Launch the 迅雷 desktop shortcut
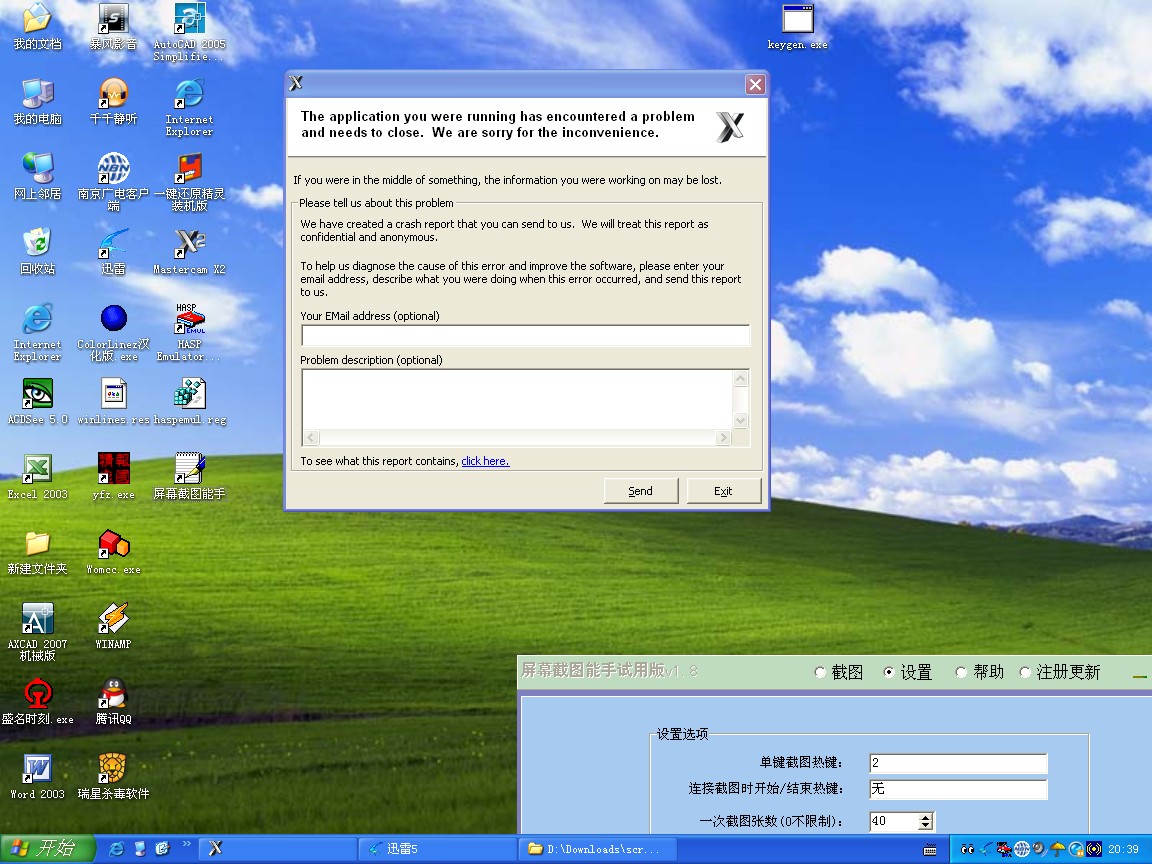The height and width of the screenshot is (864, 1152). point(113,252)
